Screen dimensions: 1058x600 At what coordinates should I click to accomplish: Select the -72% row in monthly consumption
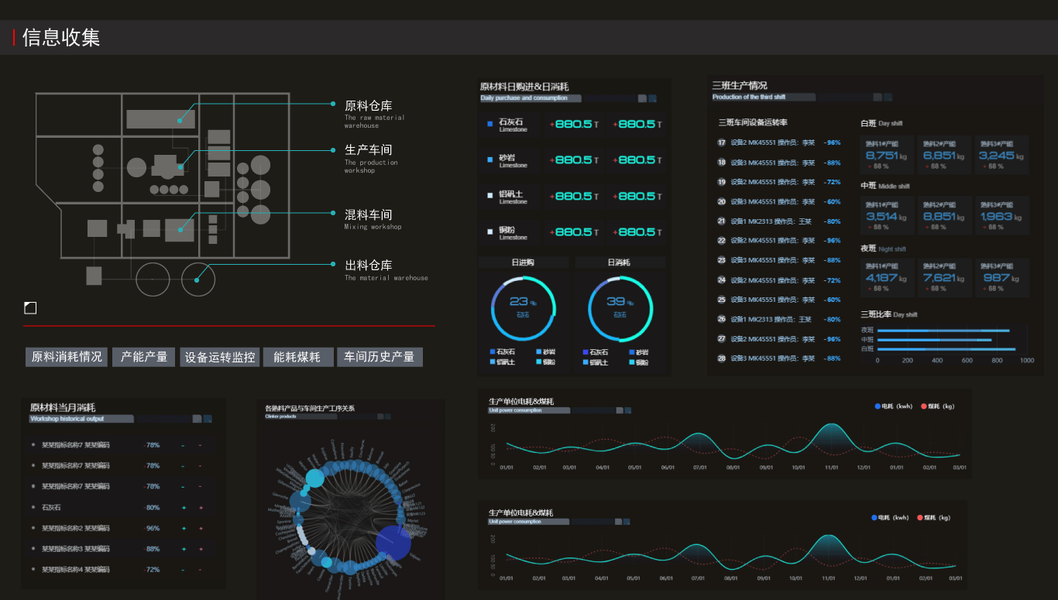[x=120, y=570]
